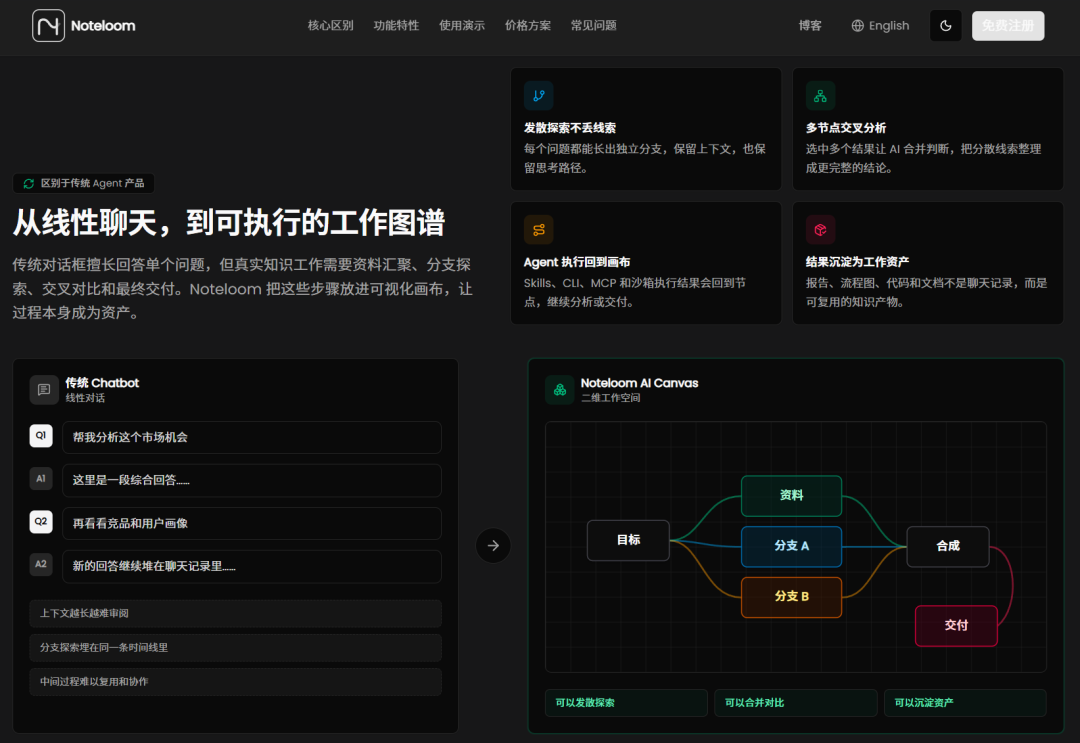Click the 结果沉淀为工作资产 card title
The height and width of the screenshot is (743, 1080).
click(858, 262)
